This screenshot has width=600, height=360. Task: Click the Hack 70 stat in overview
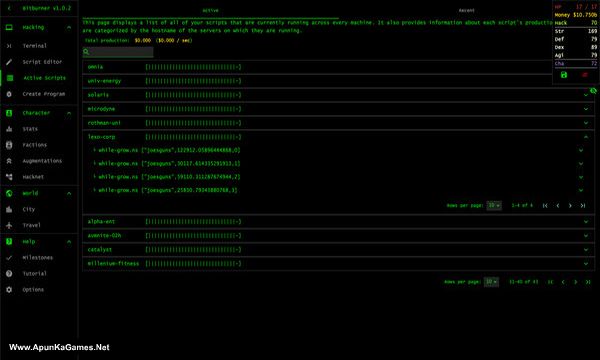point(576,23)
